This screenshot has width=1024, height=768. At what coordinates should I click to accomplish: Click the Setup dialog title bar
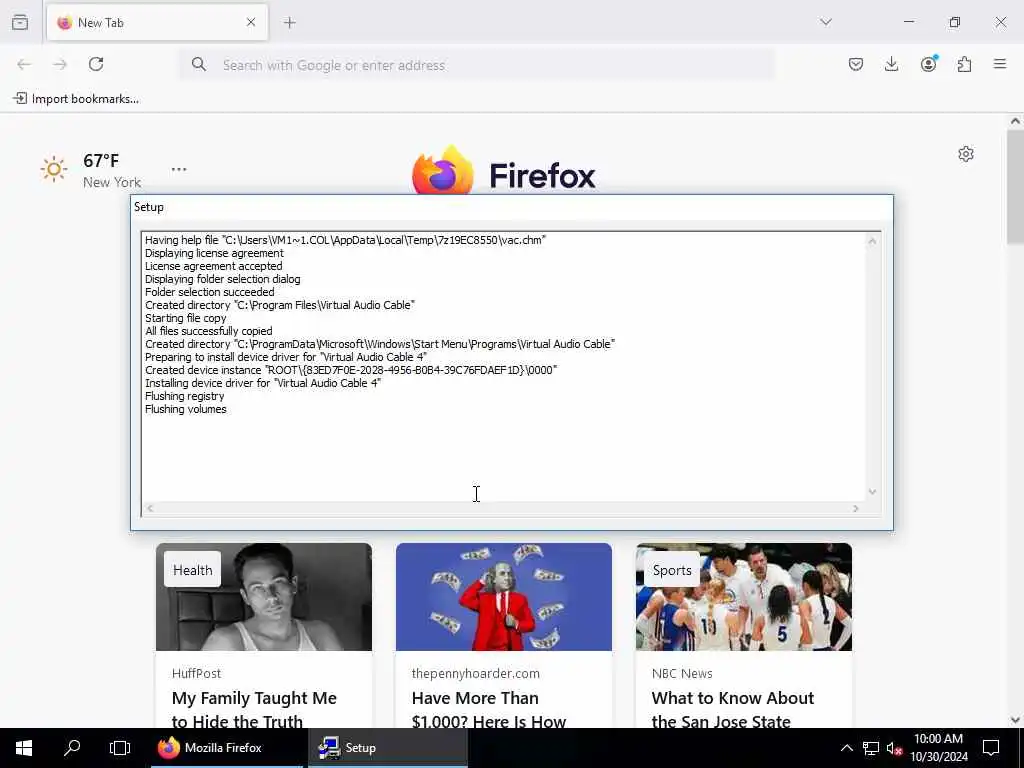[511, 207]
